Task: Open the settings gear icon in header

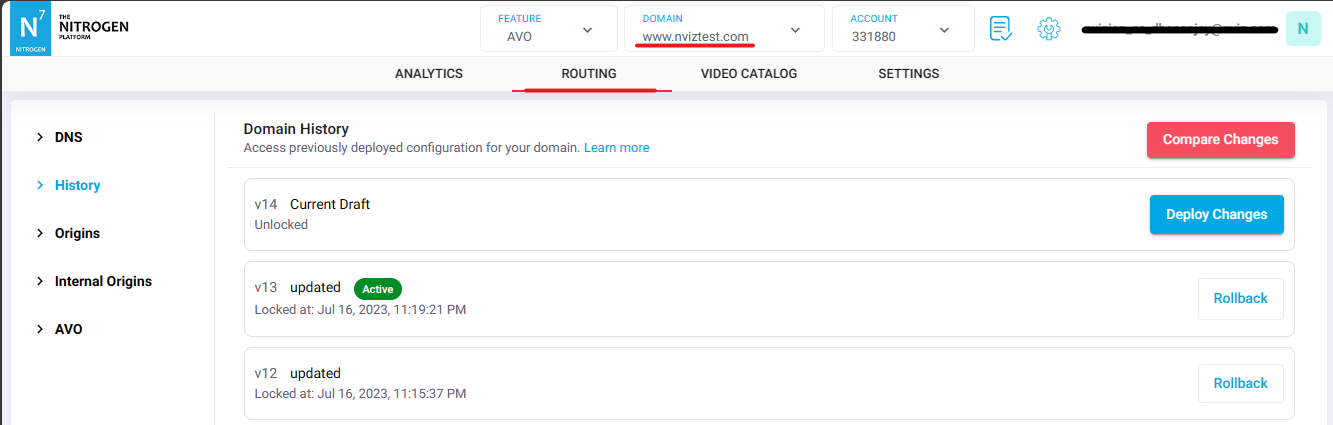Action: tap(1048, 29)
